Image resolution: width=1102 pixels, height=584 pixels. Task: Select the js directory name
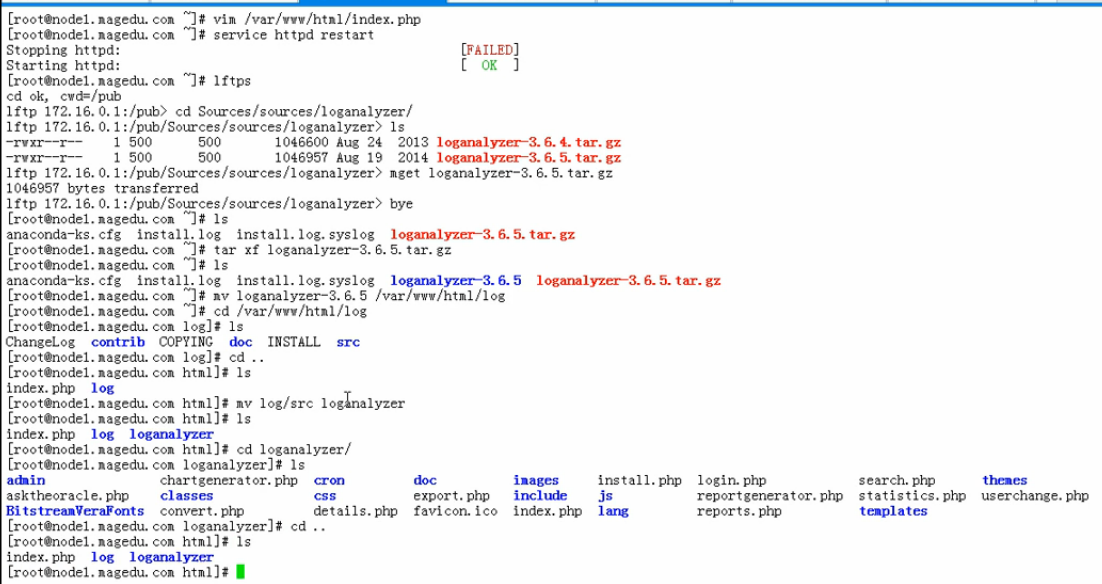click(x=606, y=496)
